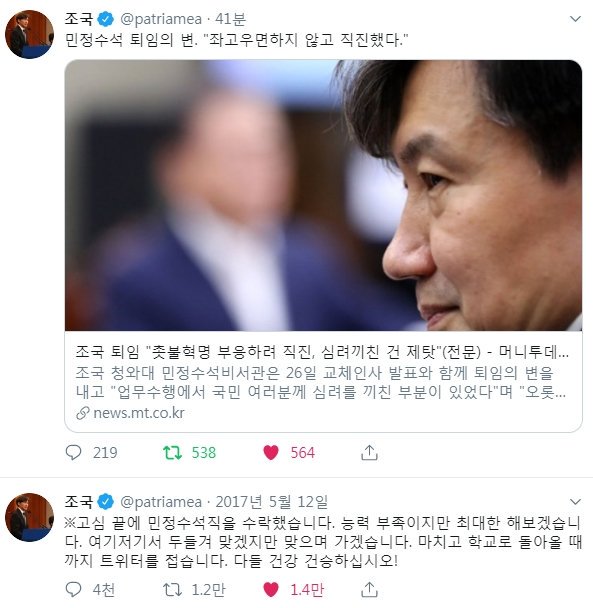Image resolution: width=593 pixels, height=608 pixels.
Task: Open the news.mt.co.kr link card
Action: (x=323, y=246)
